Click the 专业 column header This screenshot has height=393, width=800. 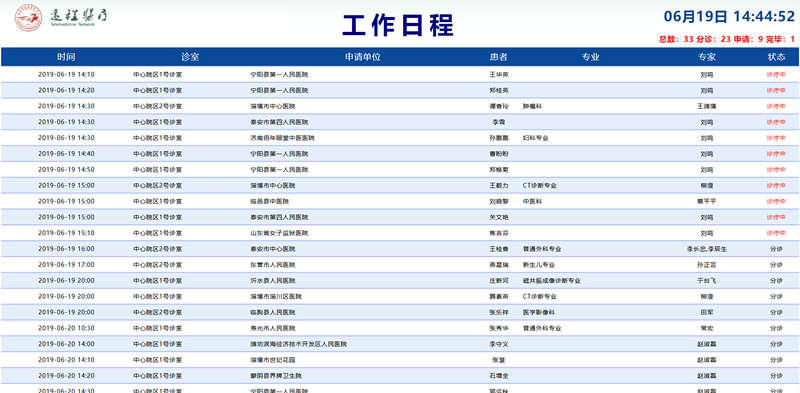point(590,57)
